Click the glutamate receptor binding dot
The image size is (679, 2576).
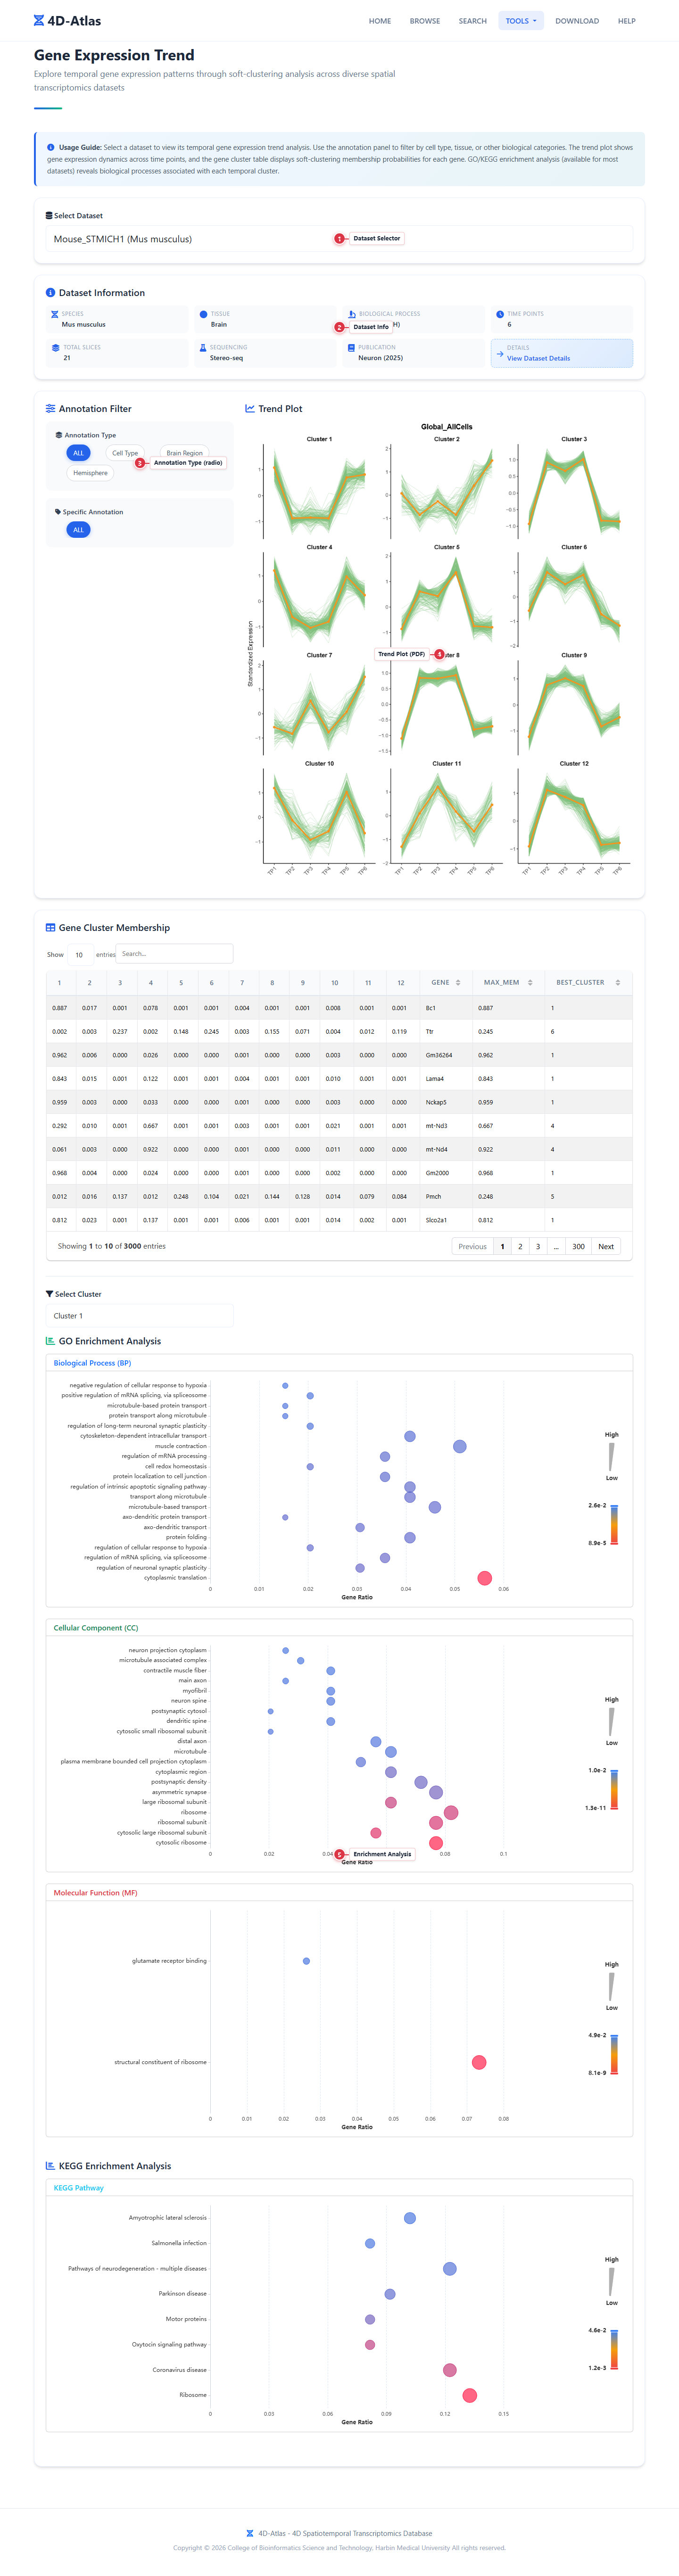click(x=306, y=1961)
